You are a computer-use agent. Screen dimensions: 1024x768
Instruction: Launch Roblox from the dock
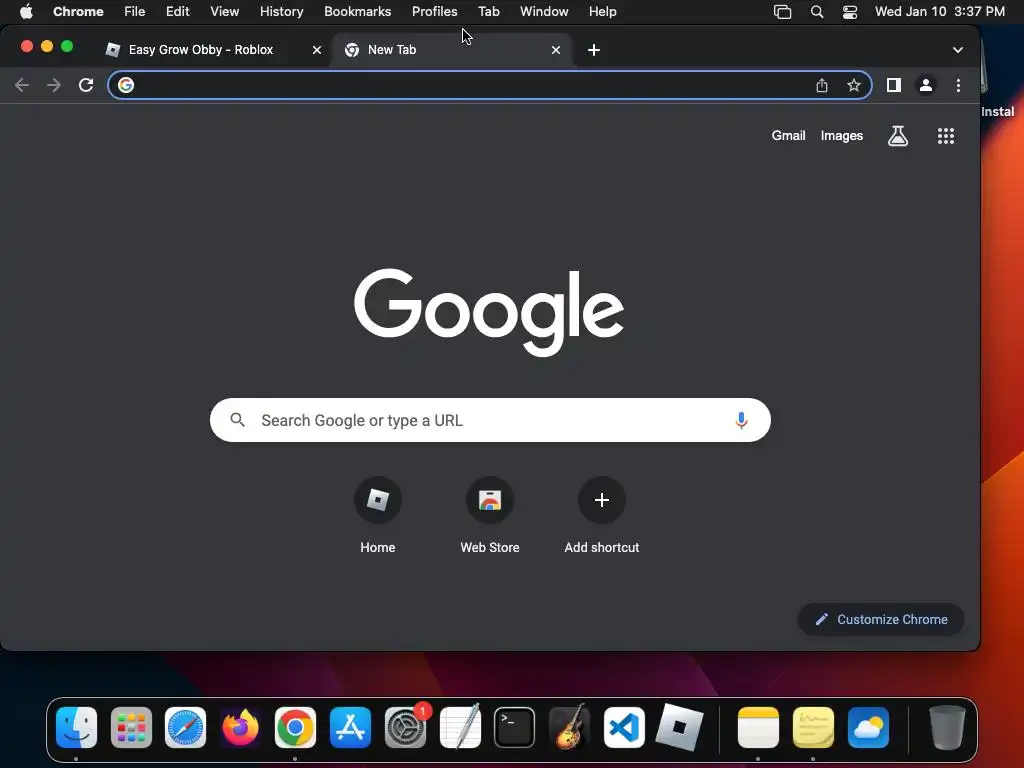click(x=679, y=727)
